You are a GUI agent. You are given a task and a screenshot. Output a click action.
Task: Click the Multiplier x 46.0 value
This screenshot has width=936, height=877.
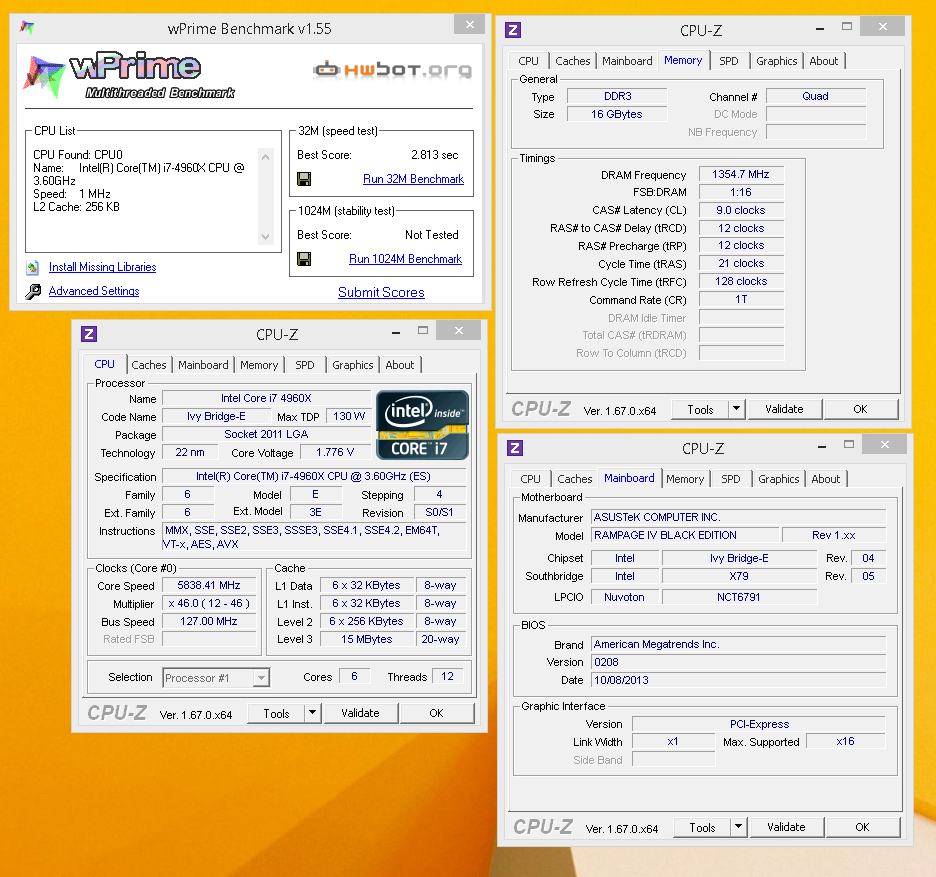click(x=209, y=604)
